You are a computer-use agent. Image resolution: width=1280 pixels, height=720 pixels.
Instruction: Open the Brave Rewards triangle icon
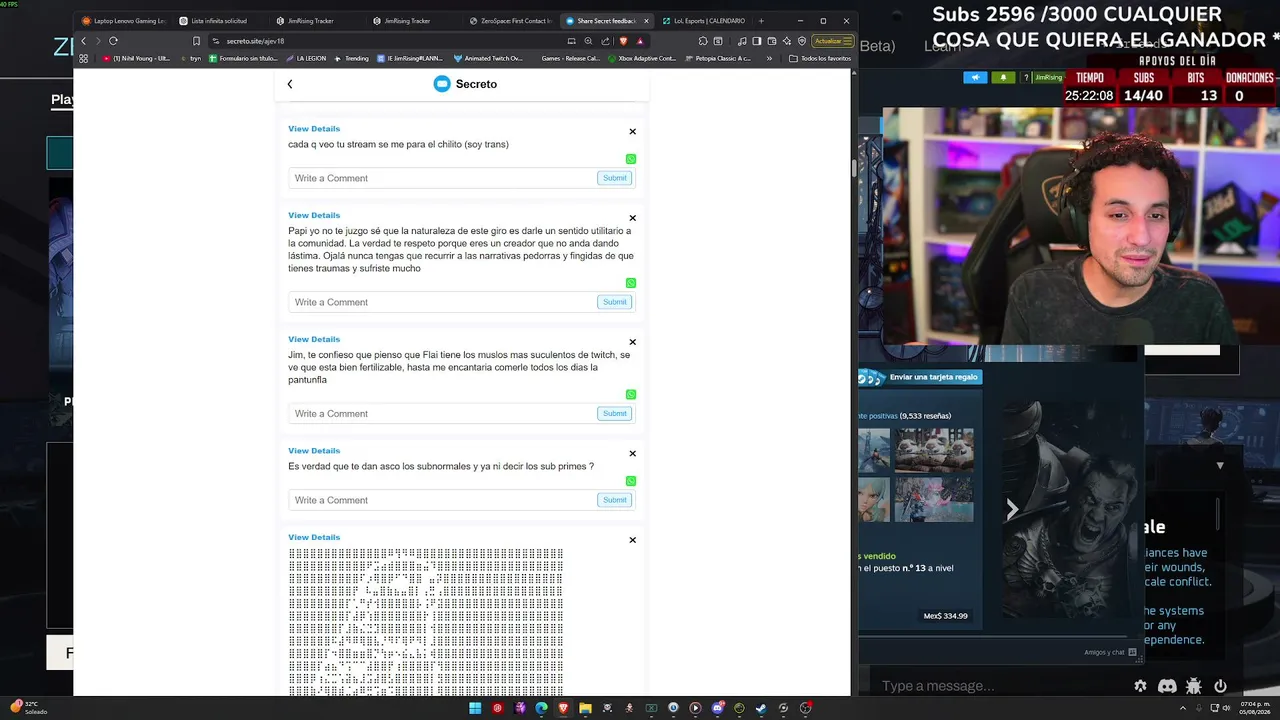pos(640,41)
